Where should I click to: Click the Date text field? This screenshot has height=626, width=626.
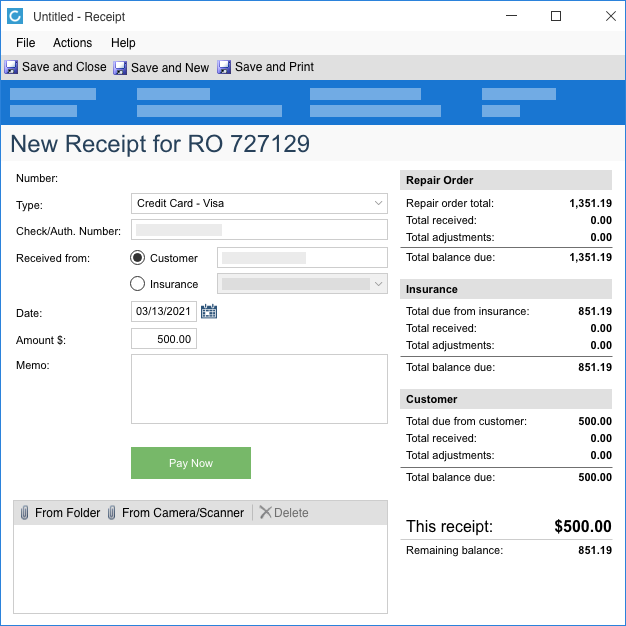point(164,311)
